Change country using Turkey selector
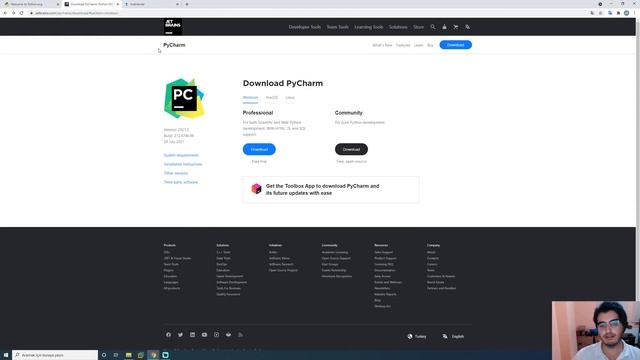This screenshot has width=640, height=360. coord(417,336)
